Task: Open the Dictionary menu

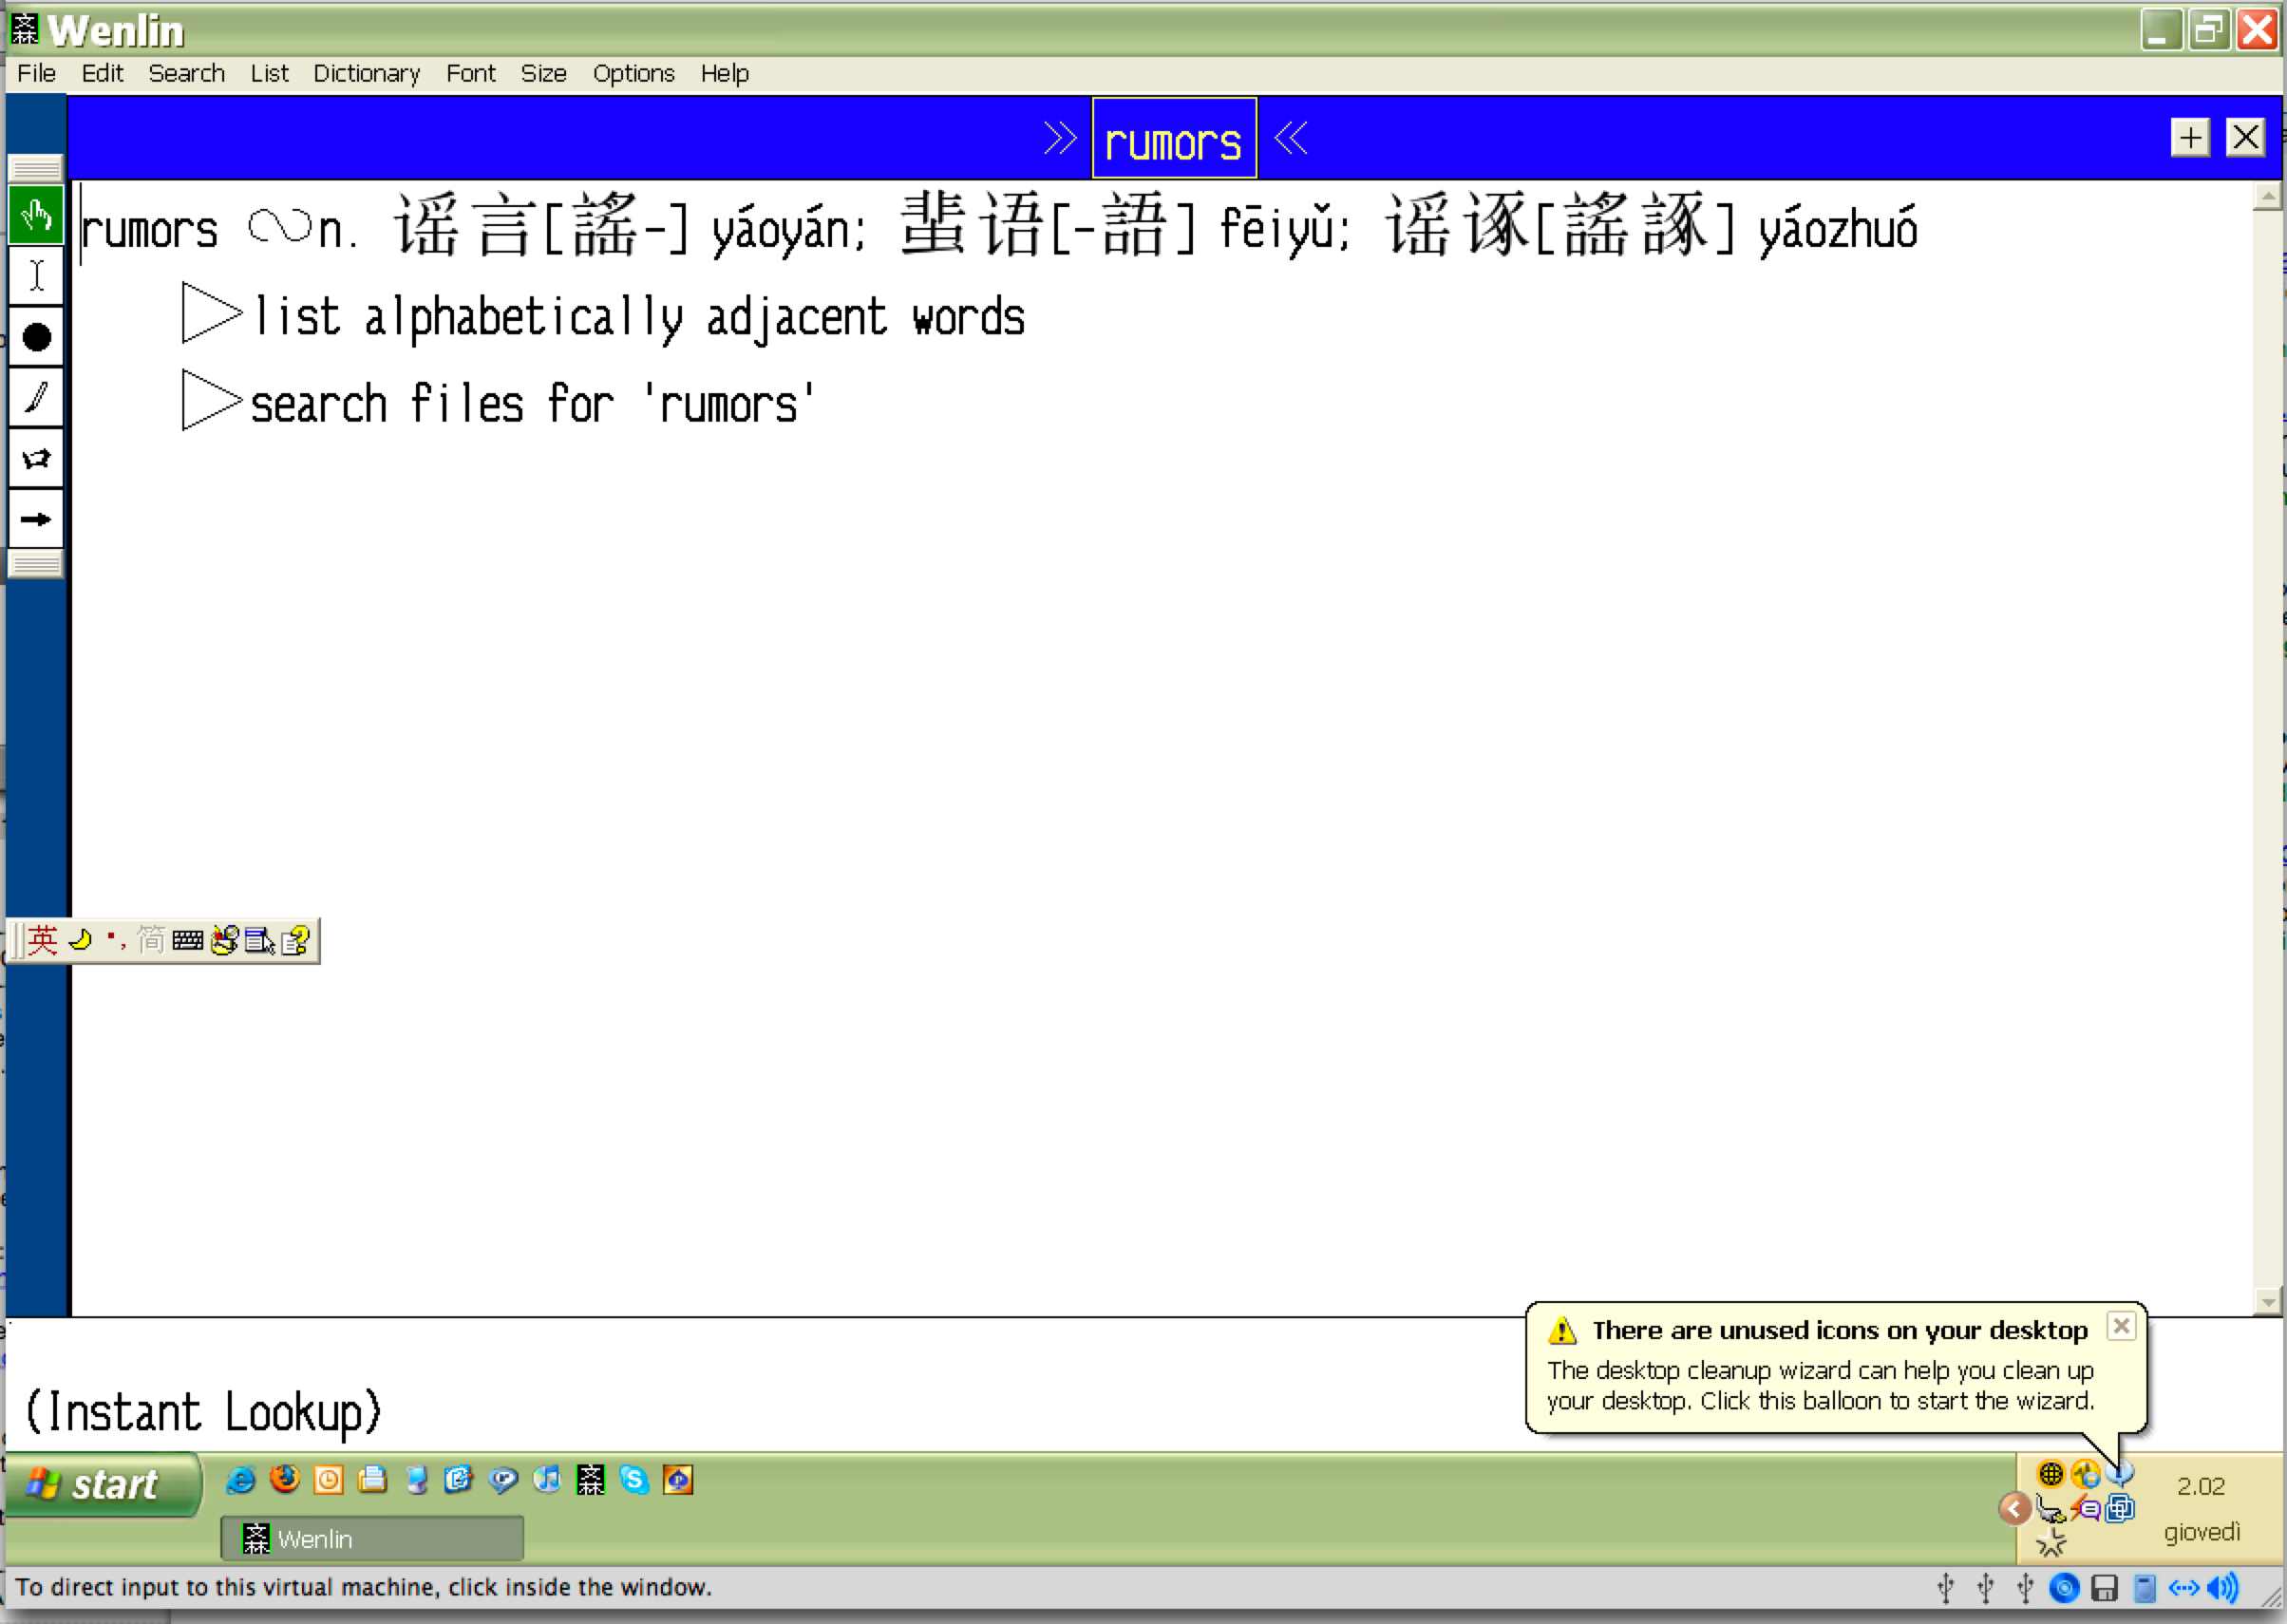Action: tap(366, 73)
